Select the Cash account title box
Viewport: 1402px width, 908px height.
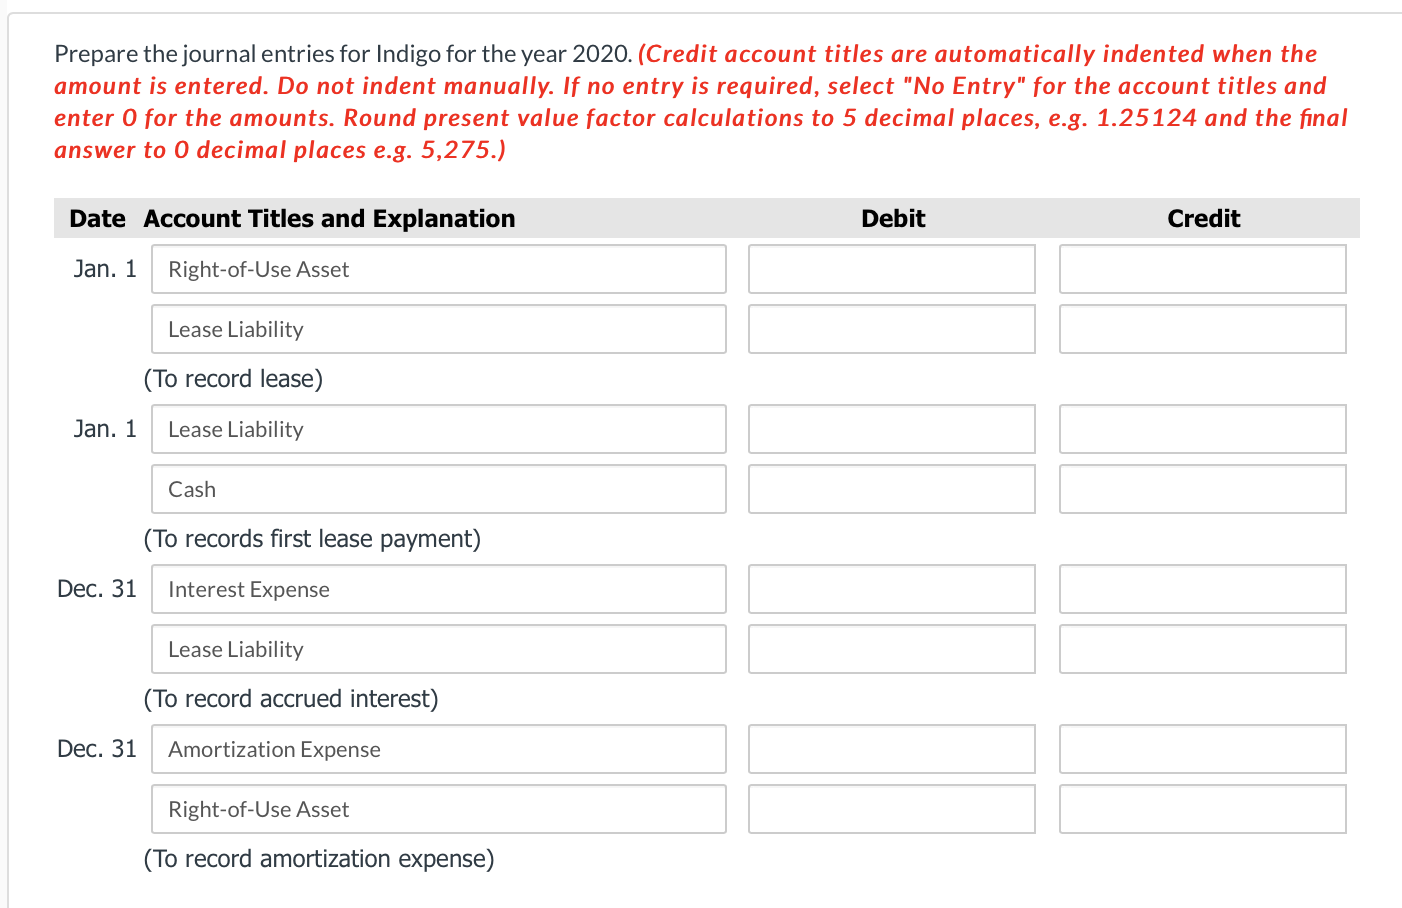tap(439, 489)
